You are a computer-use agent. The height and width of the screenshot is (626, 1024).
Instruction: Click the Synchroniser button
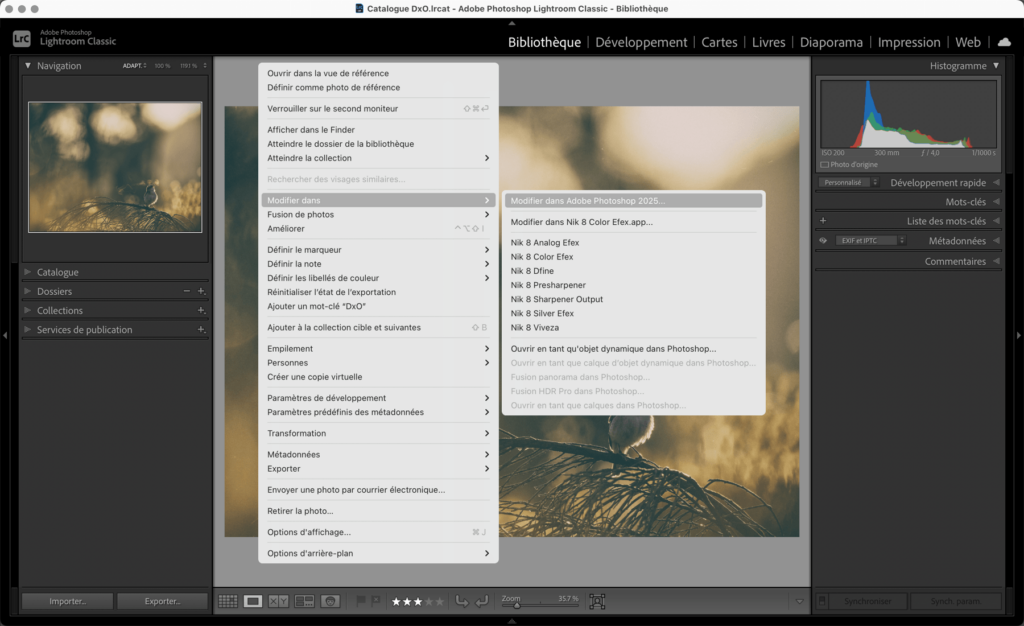tap(868, 601)
